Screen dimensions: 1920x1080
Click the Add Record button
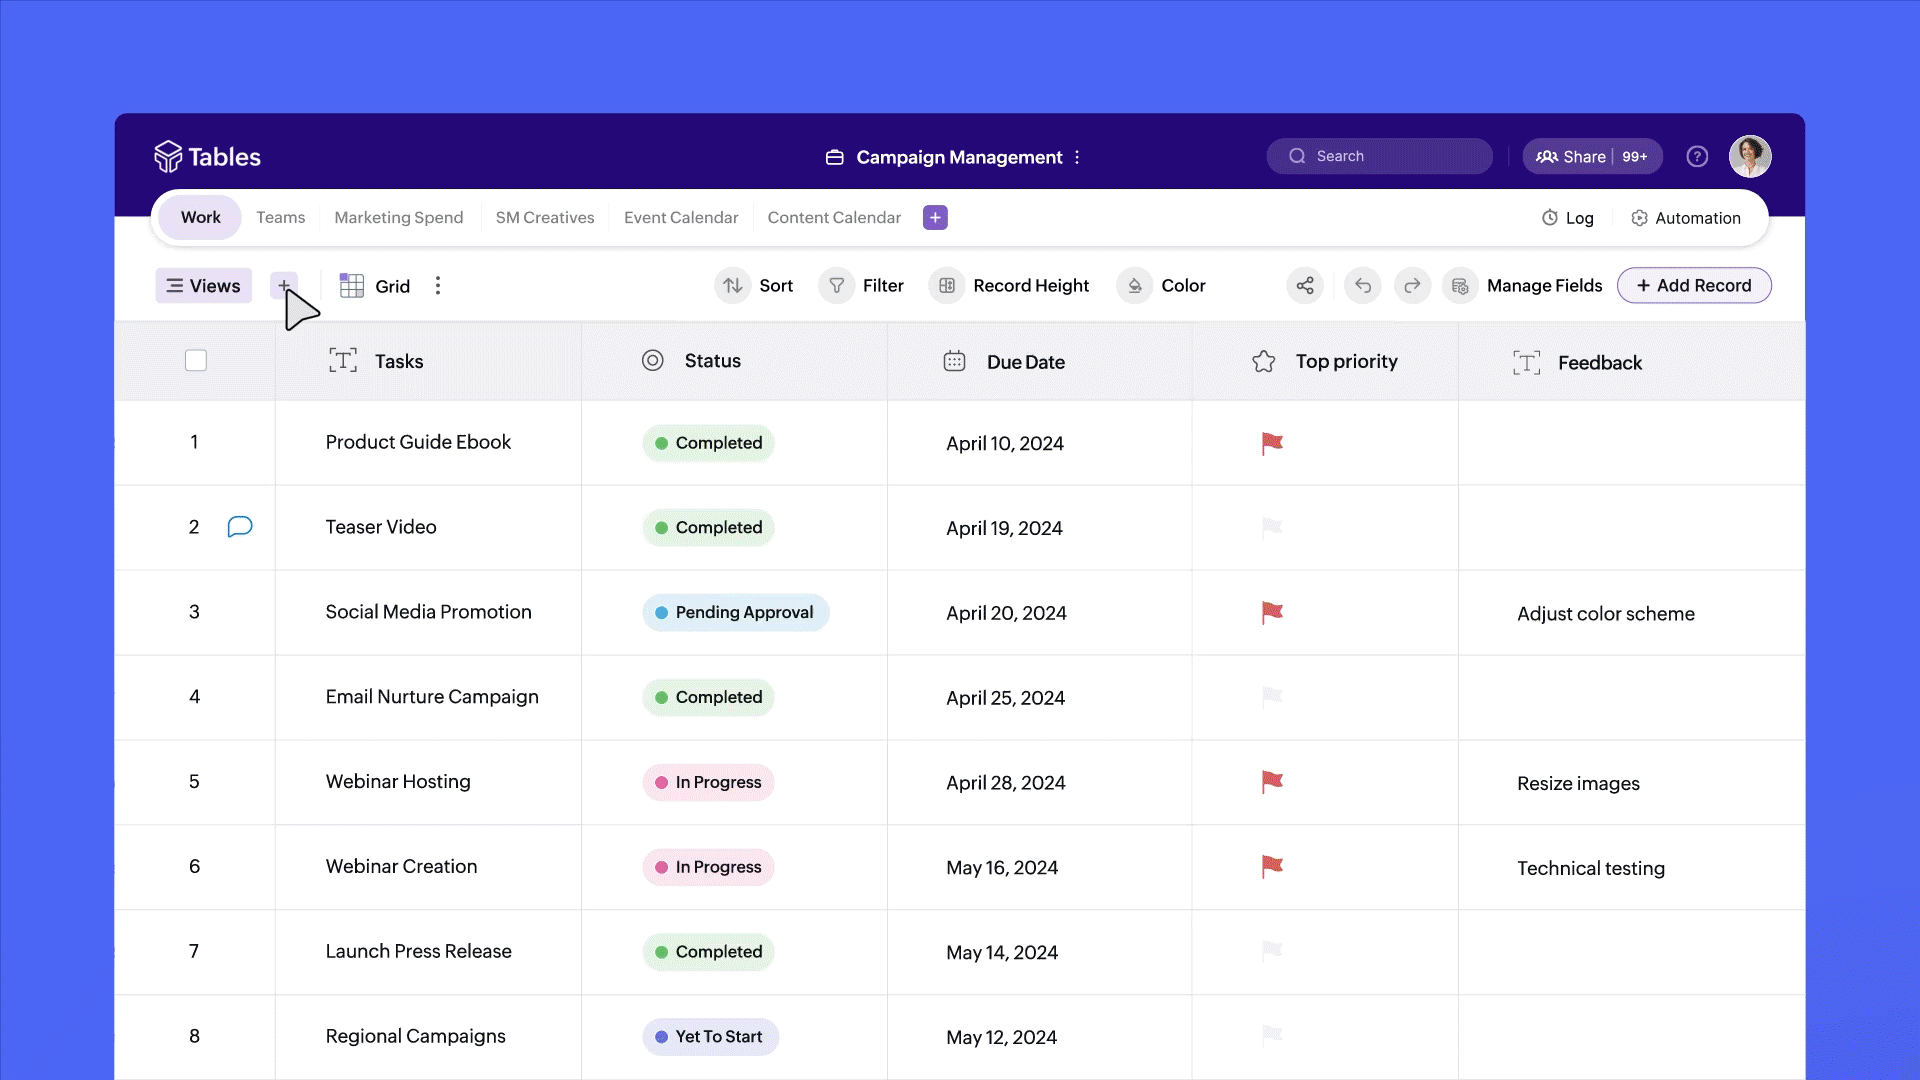(x=1693, y=286)
